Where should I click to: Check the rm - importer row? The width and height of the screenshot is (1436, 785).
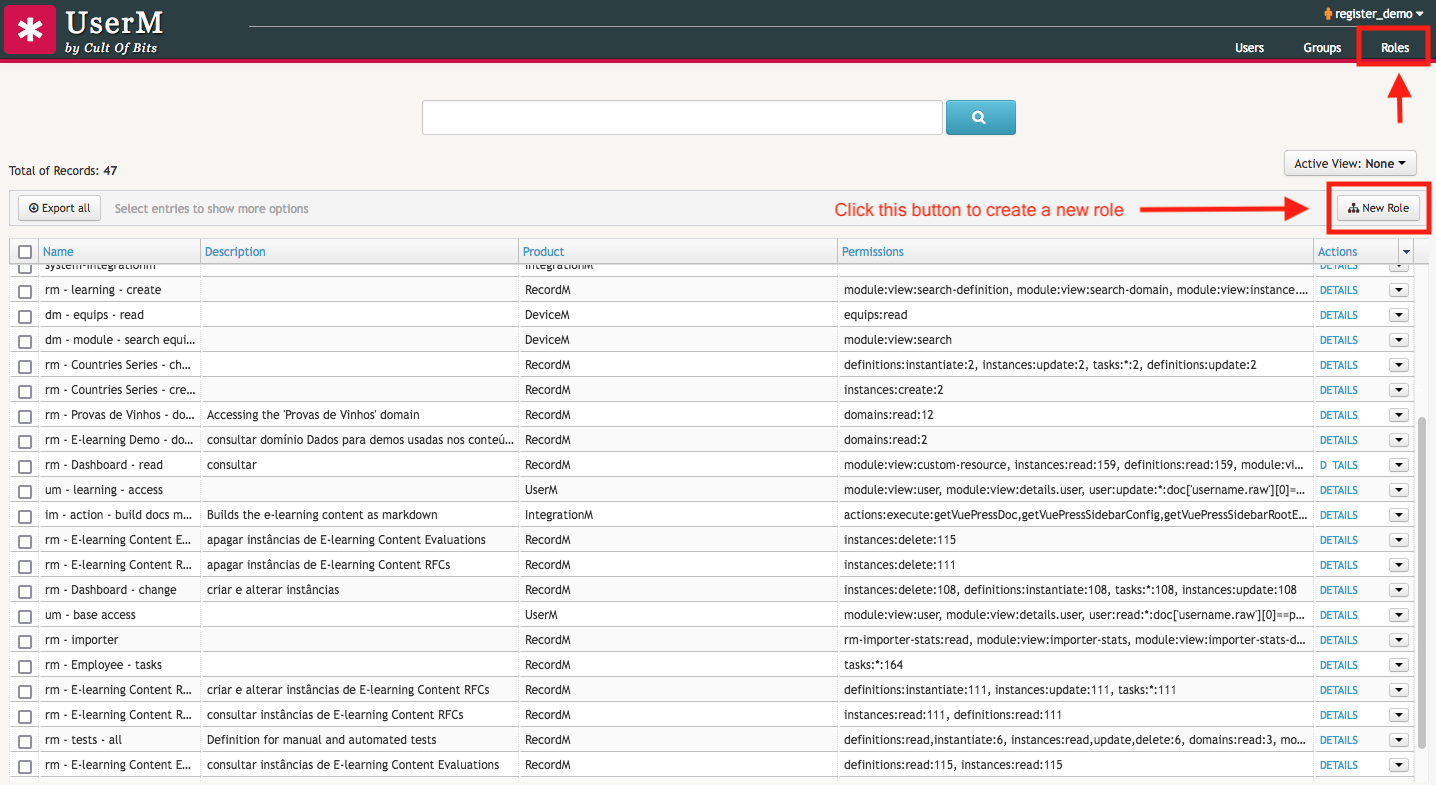point(25,641)
